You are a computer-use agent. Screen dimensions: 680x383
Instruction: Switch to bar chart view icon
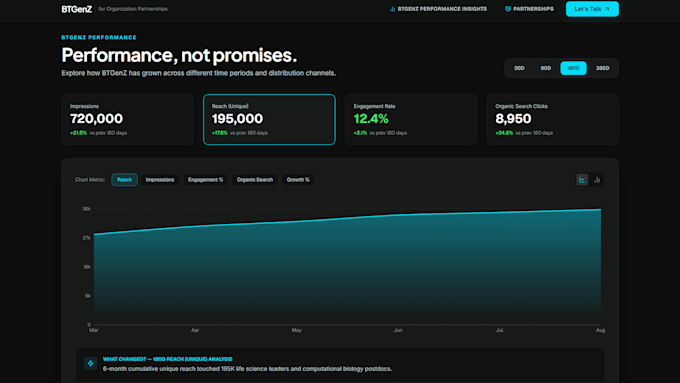597,180
